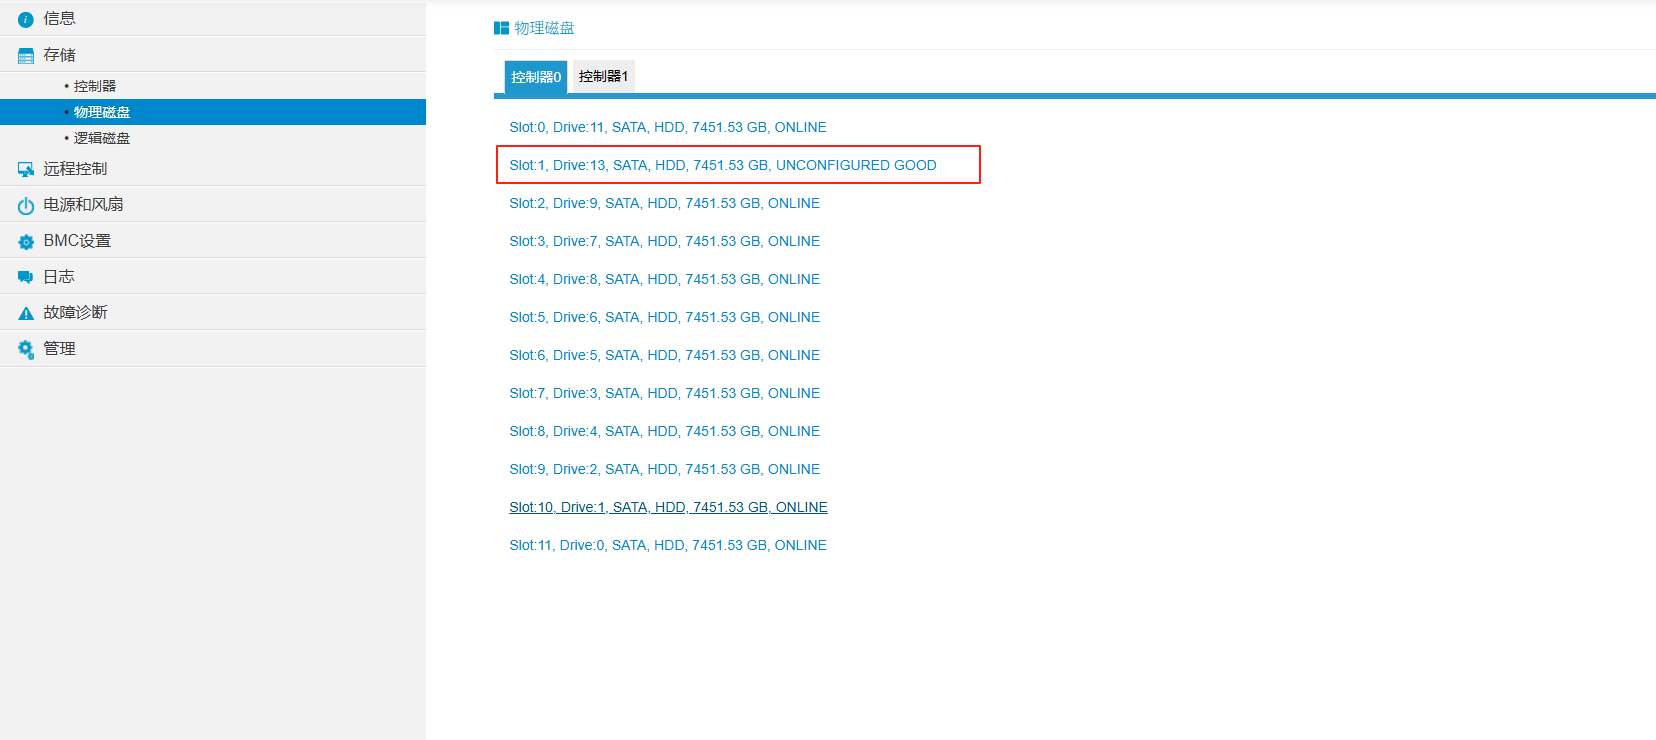The image size is (1656, 740).
Task: Click the 存储 storage icon
Action: (x=26, y=56)
